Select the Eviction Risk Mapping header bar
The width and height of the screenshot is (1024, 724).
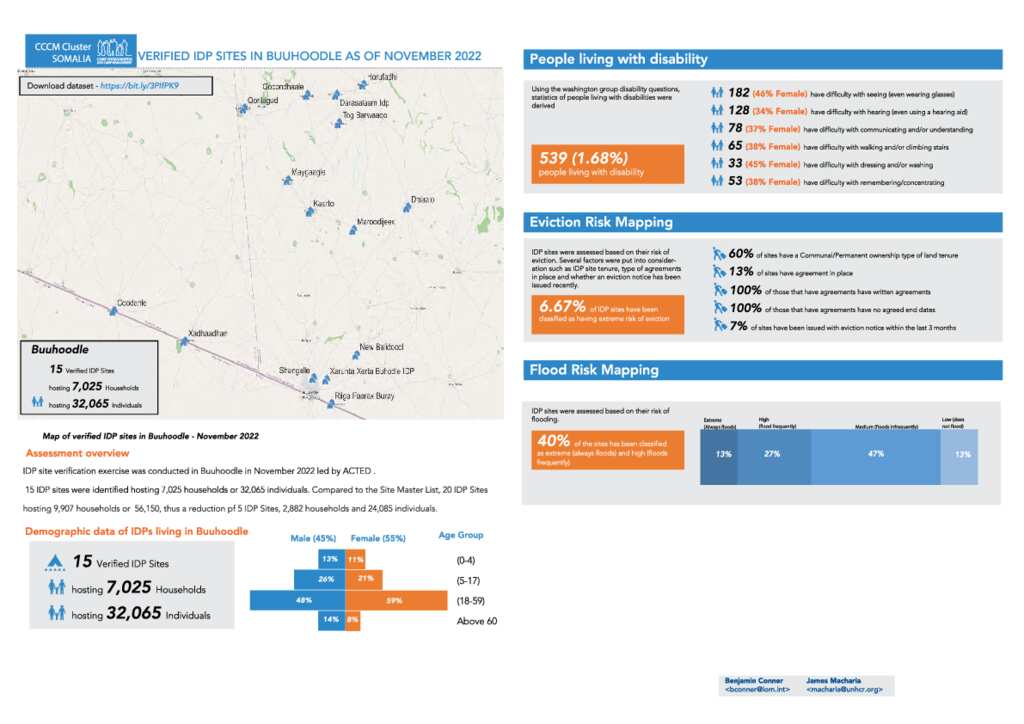[x=763, y=222]
